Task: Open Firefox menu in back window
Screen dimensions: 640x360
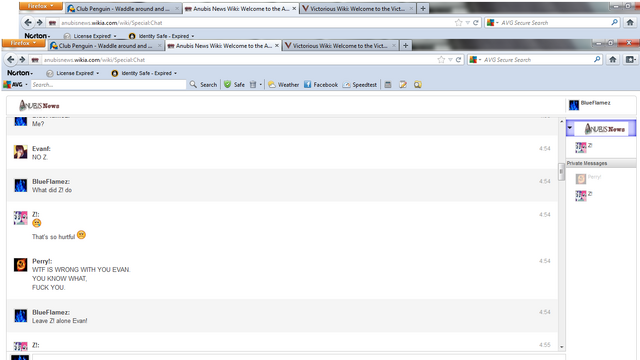Action: (x=40, y=6)
